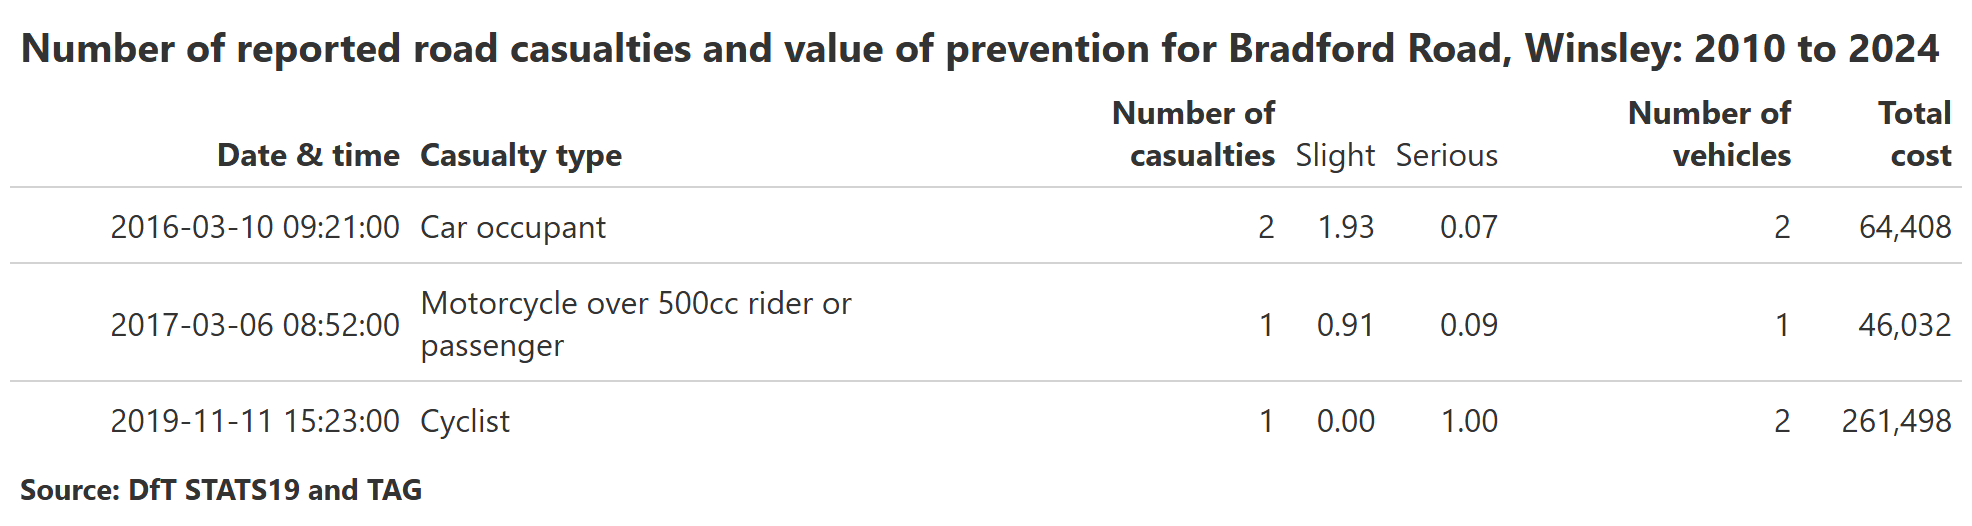Click the "Source: DfT STATS19 and TAG" footnote

point(221,490)
